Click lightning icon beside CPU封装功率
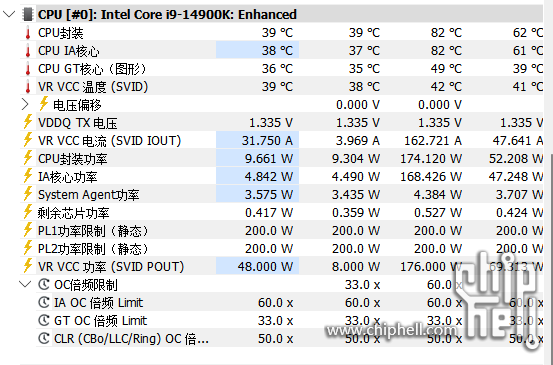 tap(28, 158)
